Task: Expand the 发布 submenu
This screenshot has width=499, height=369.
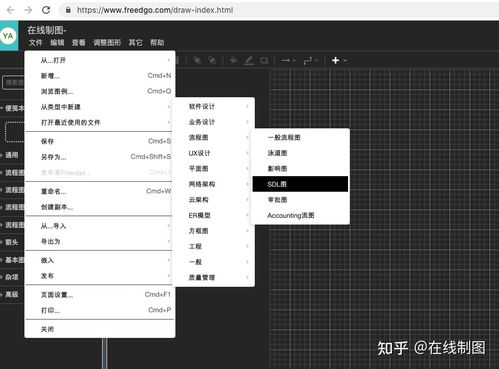Action: click(100, 276)
